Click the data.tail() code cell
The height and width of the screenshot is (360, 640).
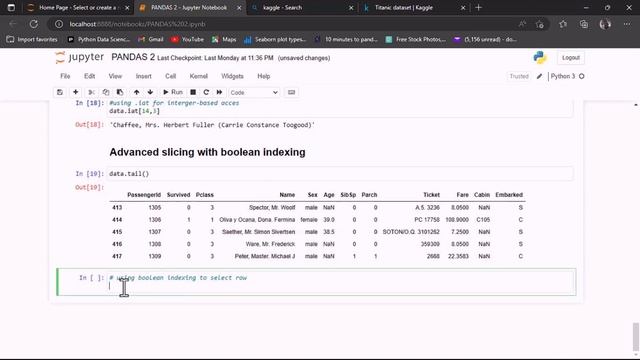[340, 174]
